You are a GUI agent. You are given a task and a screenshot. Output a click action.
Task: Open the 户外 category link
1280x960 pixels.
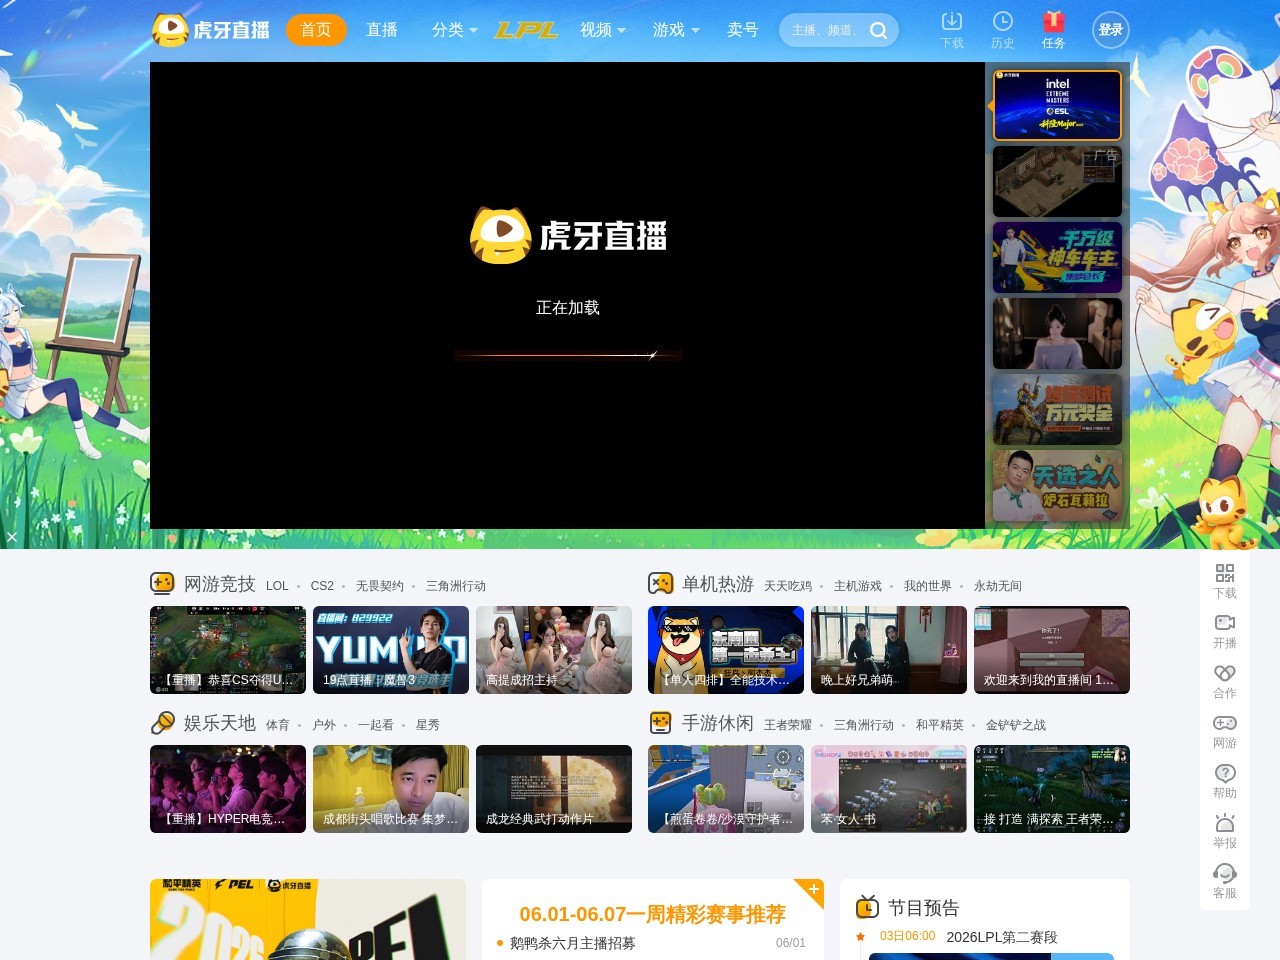(x=324, y=725)
